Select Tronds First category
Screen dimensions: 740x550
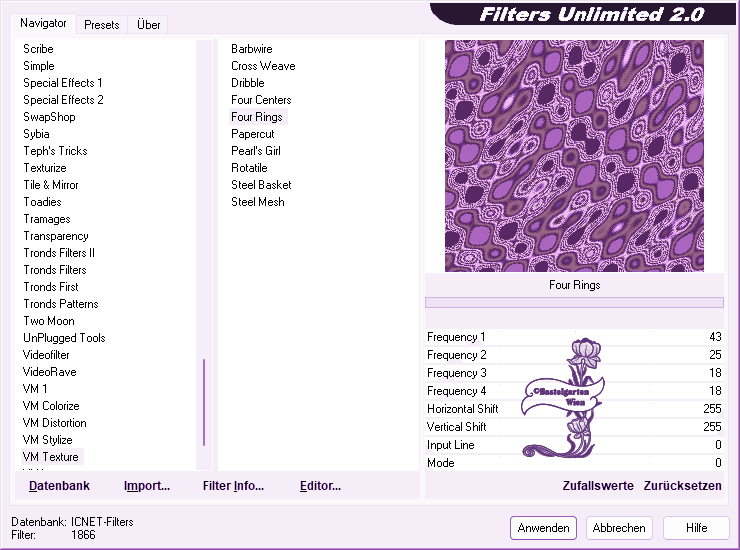point(51,287)
